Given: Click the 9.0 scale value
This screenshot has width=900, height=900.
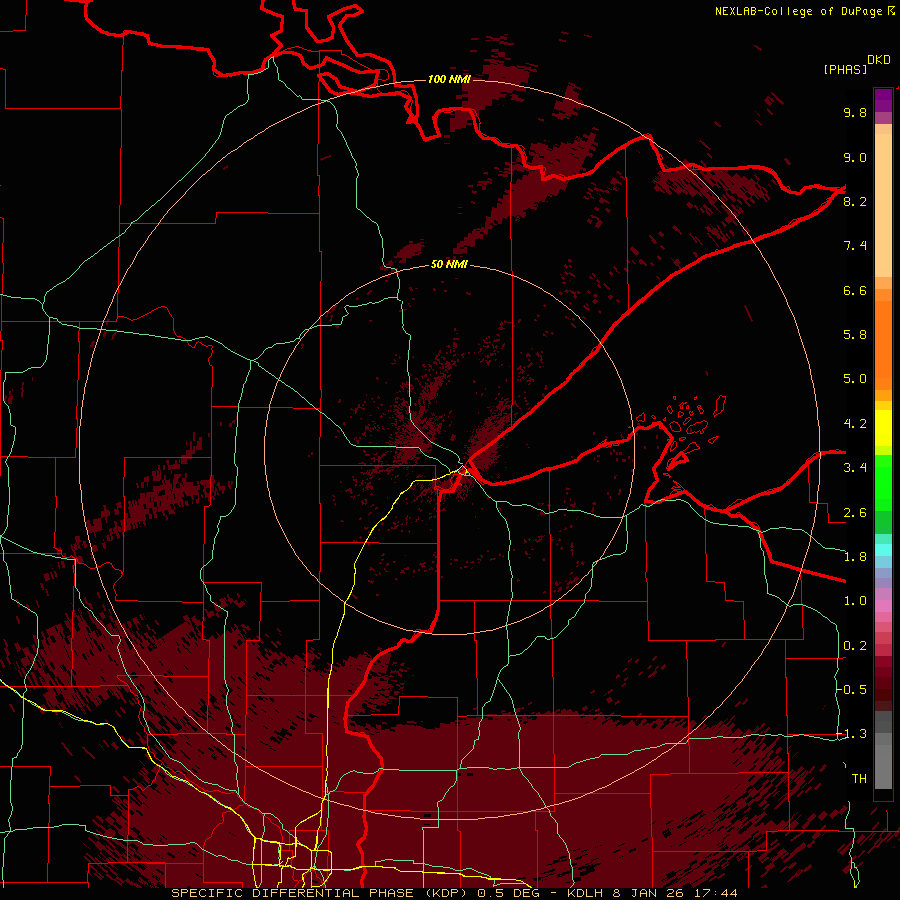Looking at the screenshot, I should point(855,157).
